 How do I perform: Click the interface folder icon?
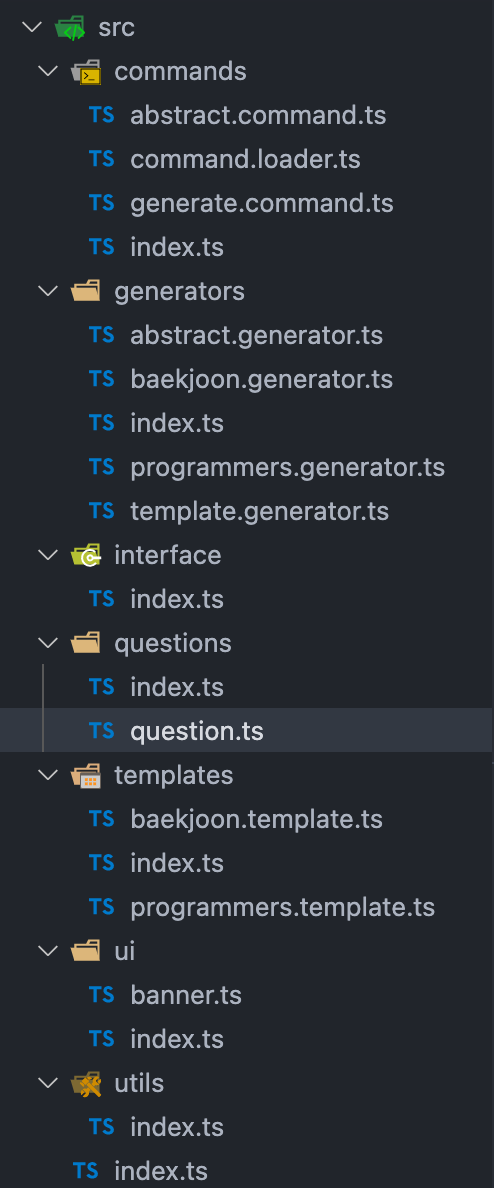[x=86, y=555]
